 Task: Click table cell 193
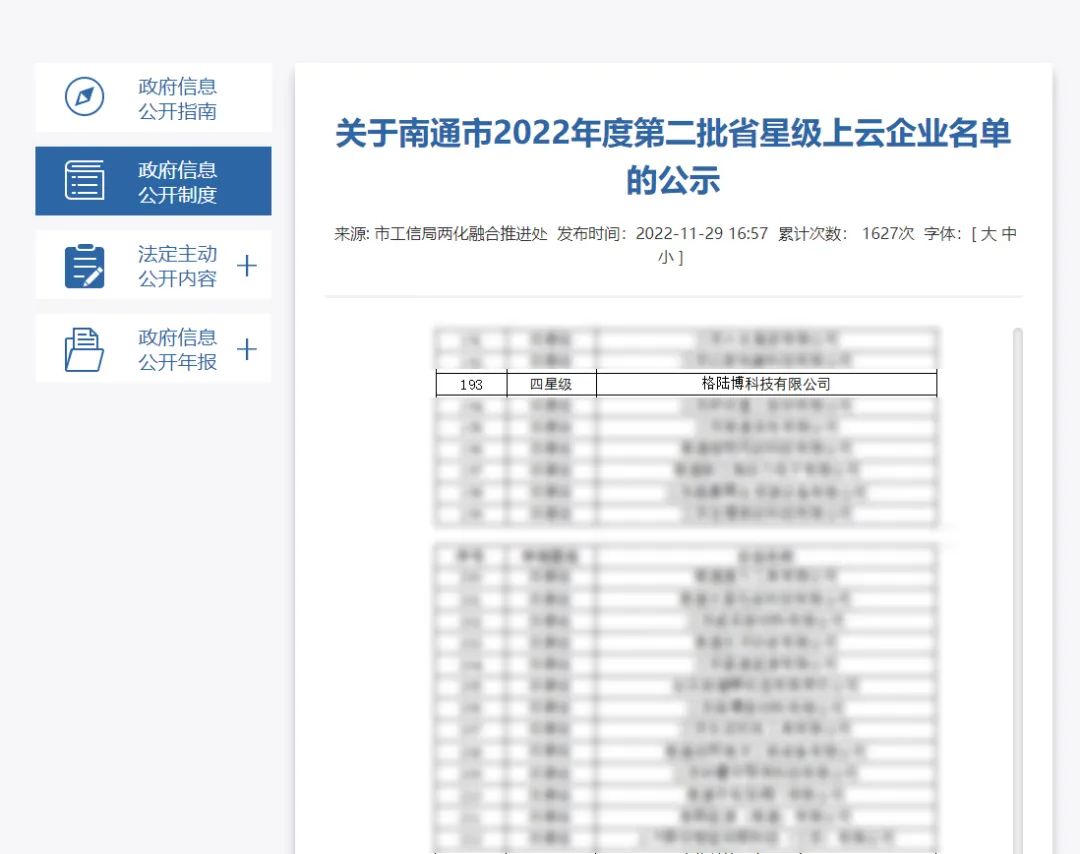pyautogui.click(x=471, y=384)
